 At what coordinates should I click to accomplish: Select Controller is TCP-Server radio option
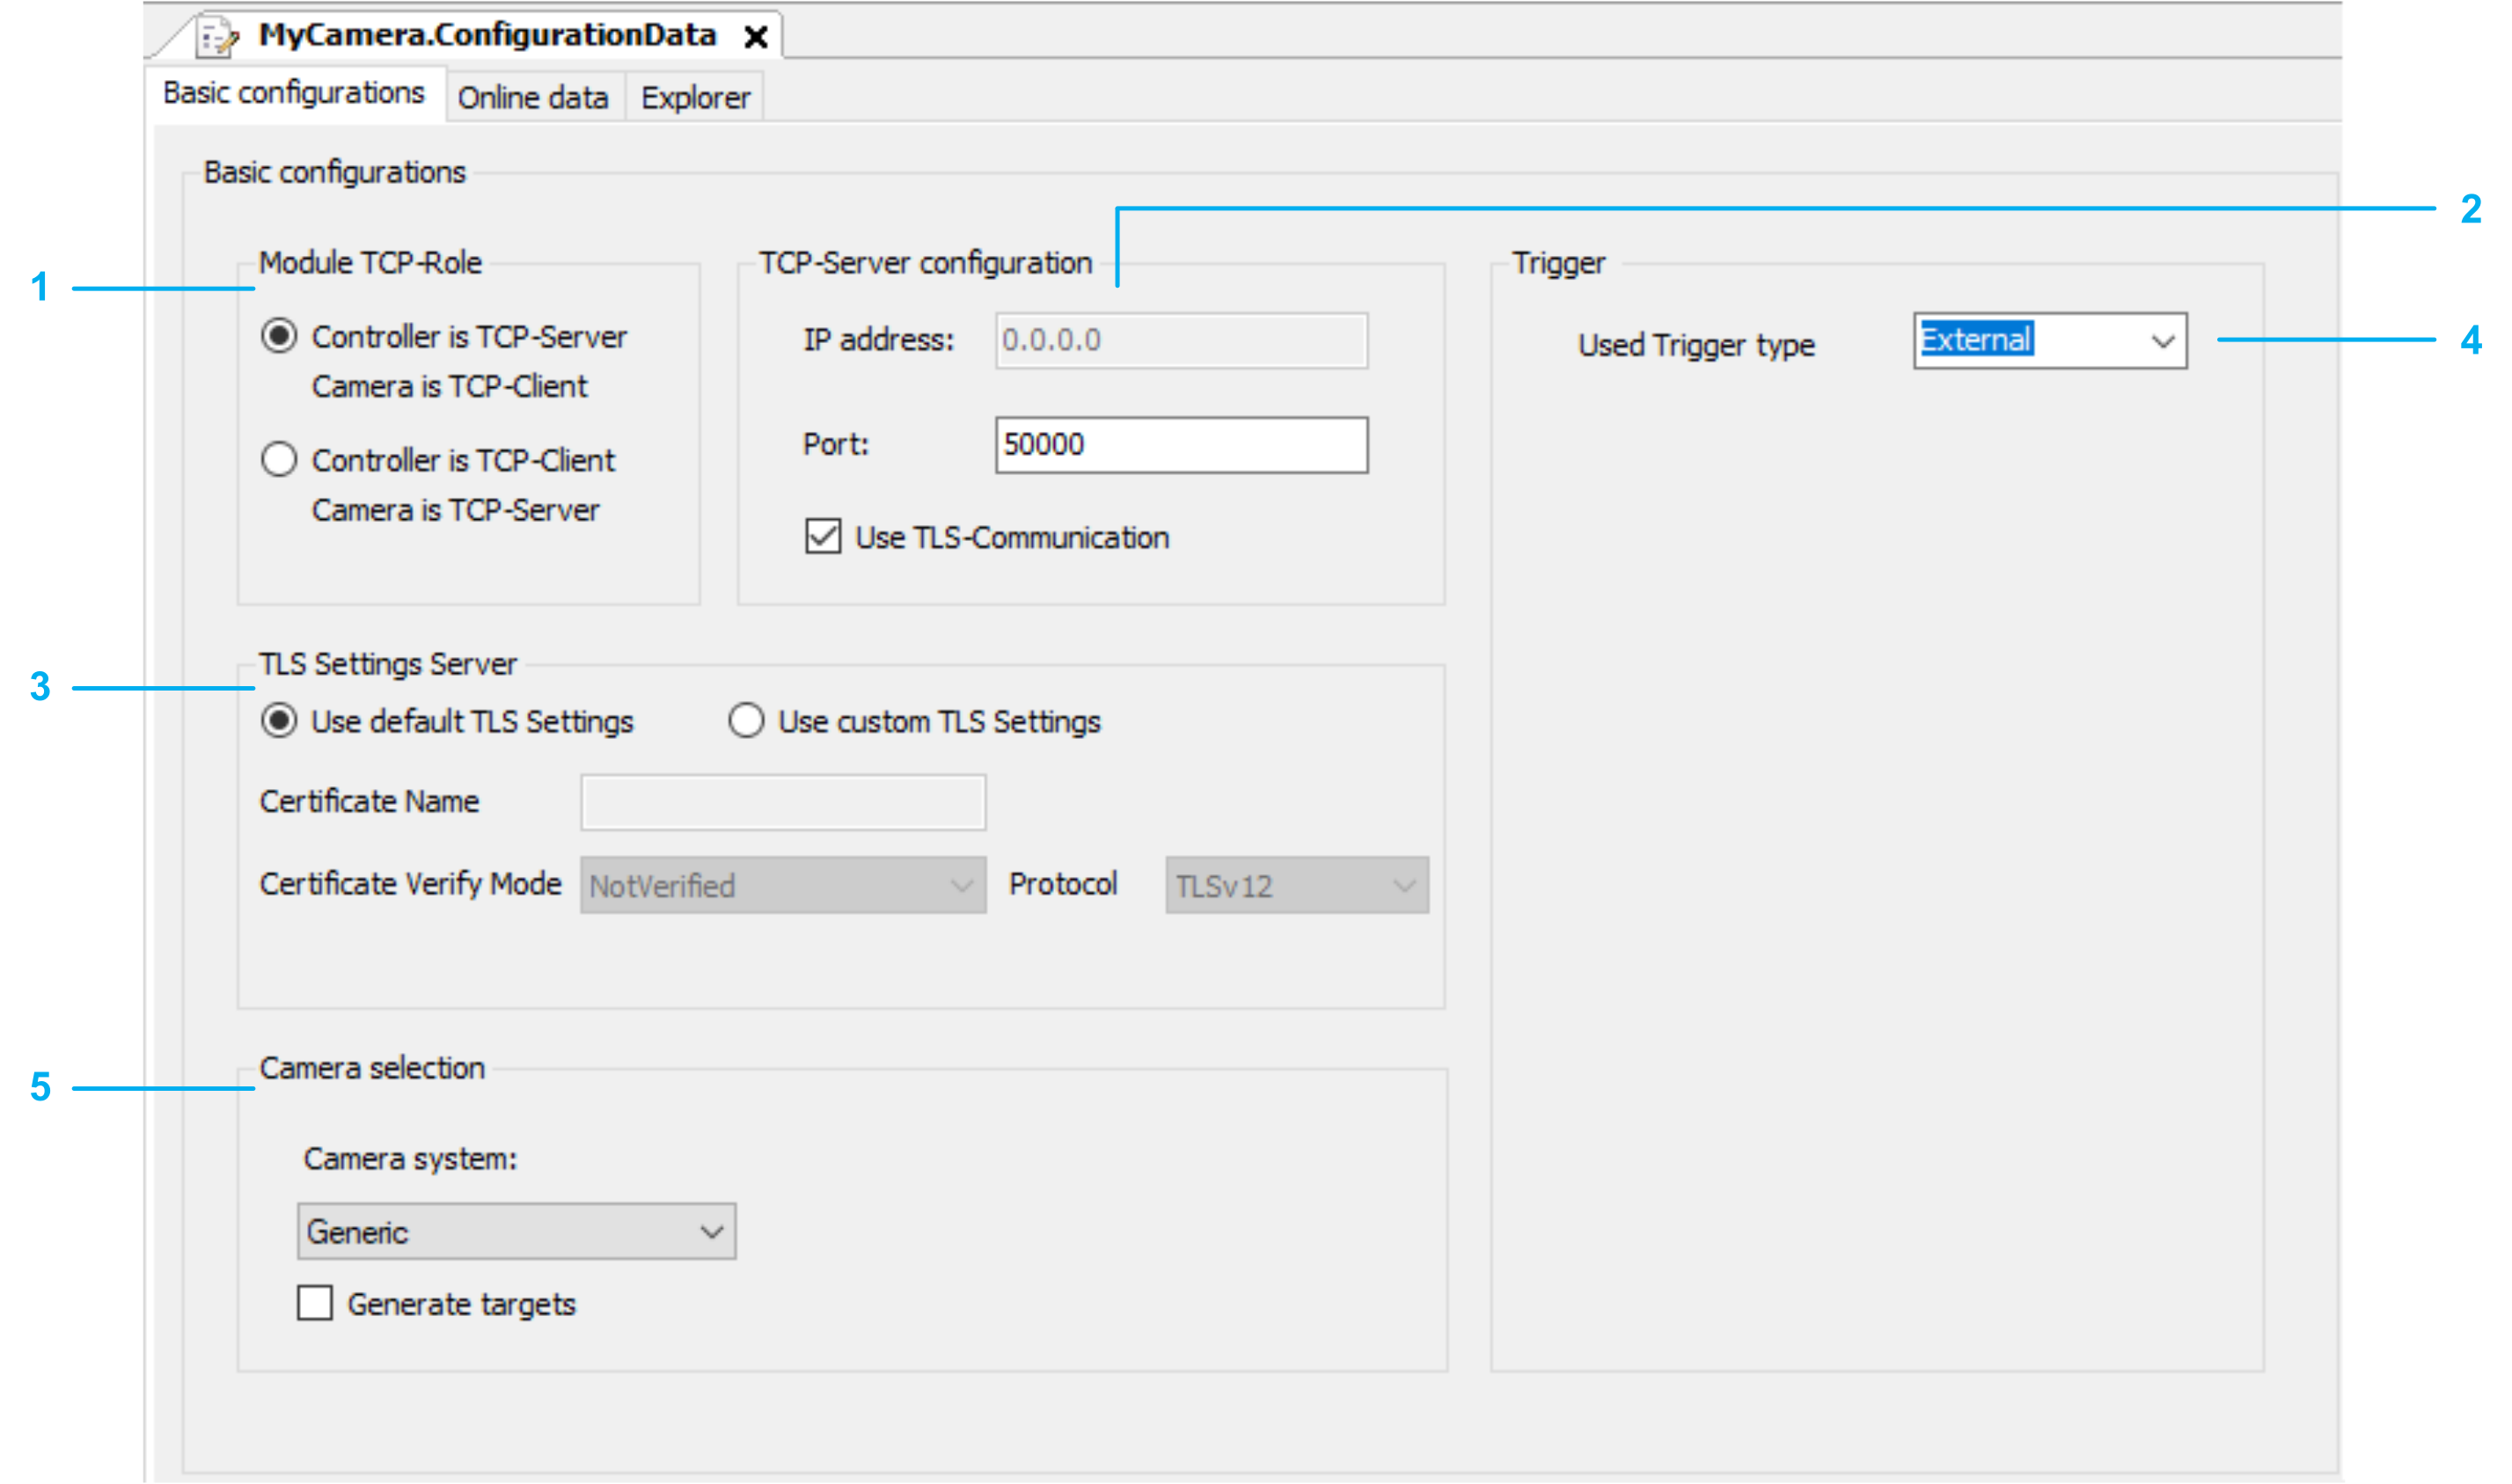[x=279, y=336]
